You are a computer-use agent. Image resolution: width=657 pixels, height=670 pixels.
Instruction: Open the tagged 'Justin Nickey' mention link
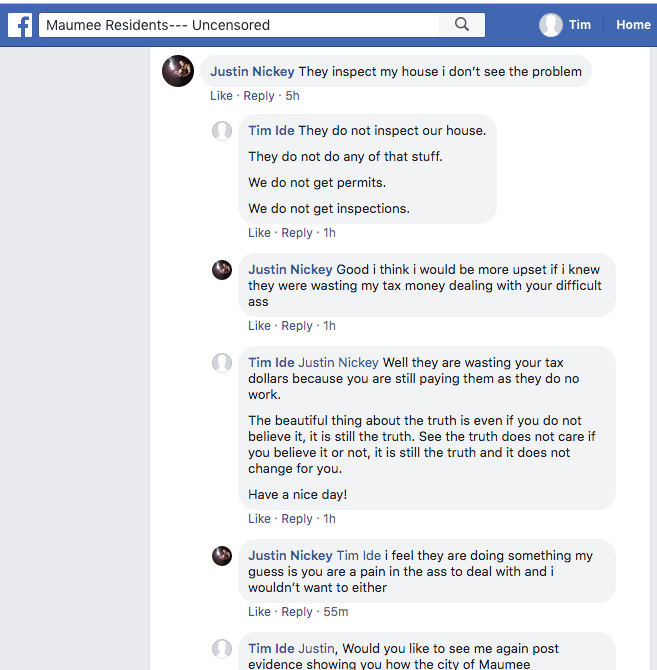point(339,362)
